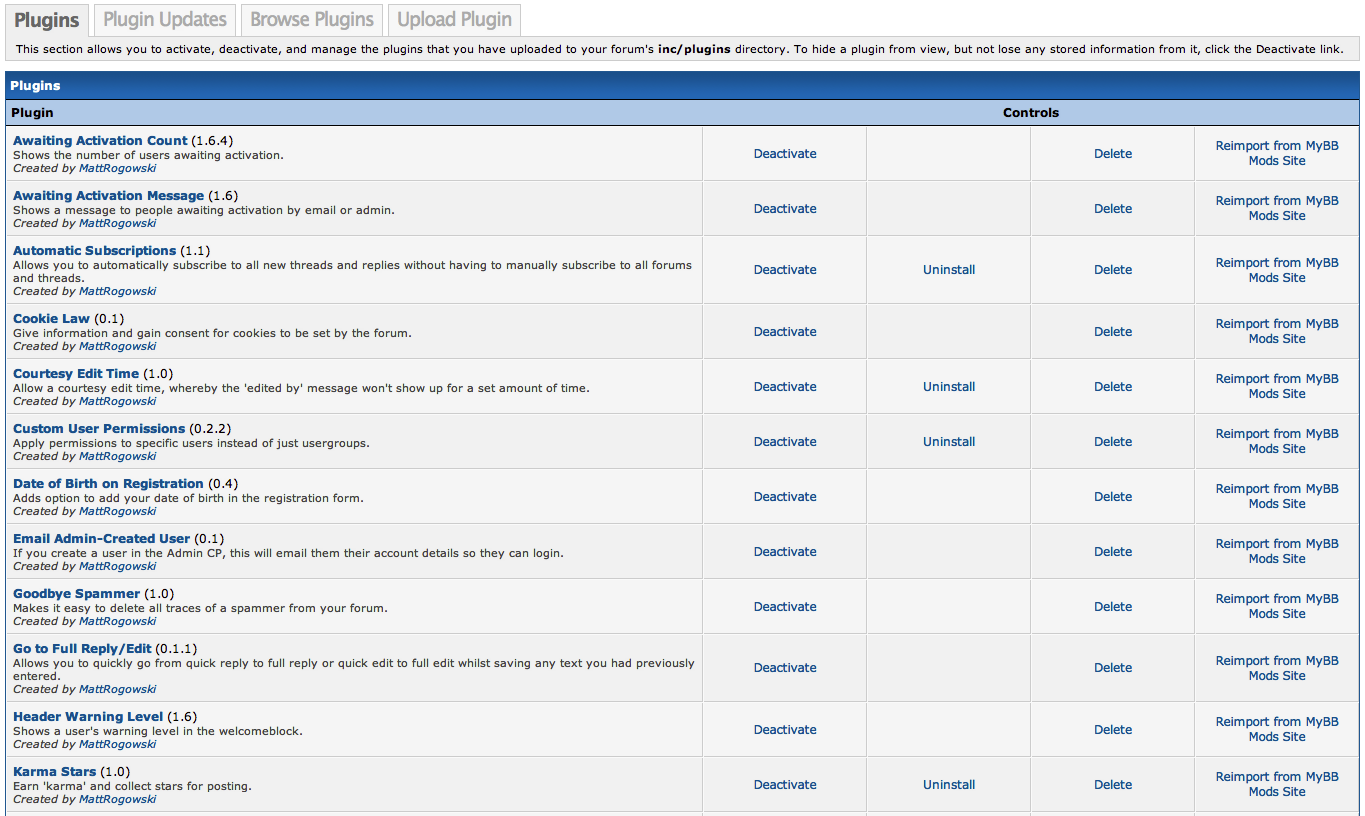Screen dimensions: 1365x816
Task: Open MattRogowski author link under Karma Stars
Action: coord(117,799)
